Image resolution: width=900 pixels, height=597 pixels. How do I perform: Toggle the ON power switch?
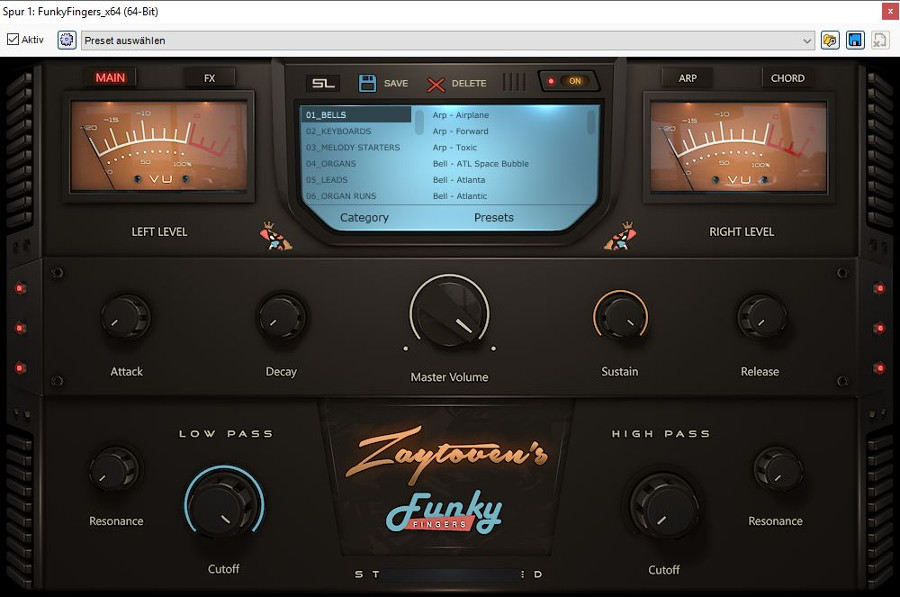point(569,81)
